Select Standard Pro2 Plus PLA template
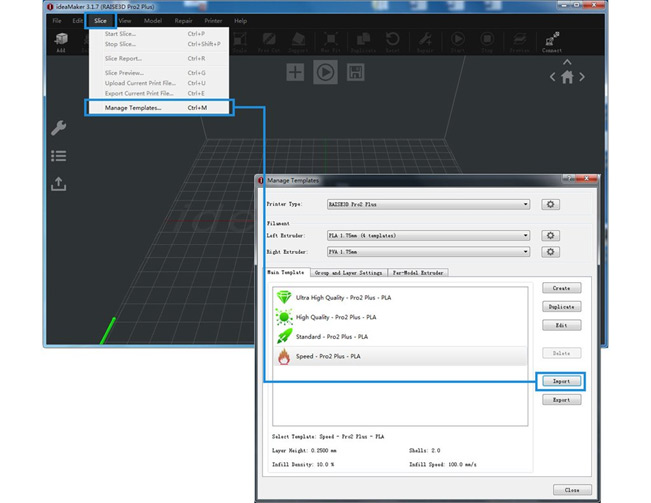 click(x=400, y=337)
